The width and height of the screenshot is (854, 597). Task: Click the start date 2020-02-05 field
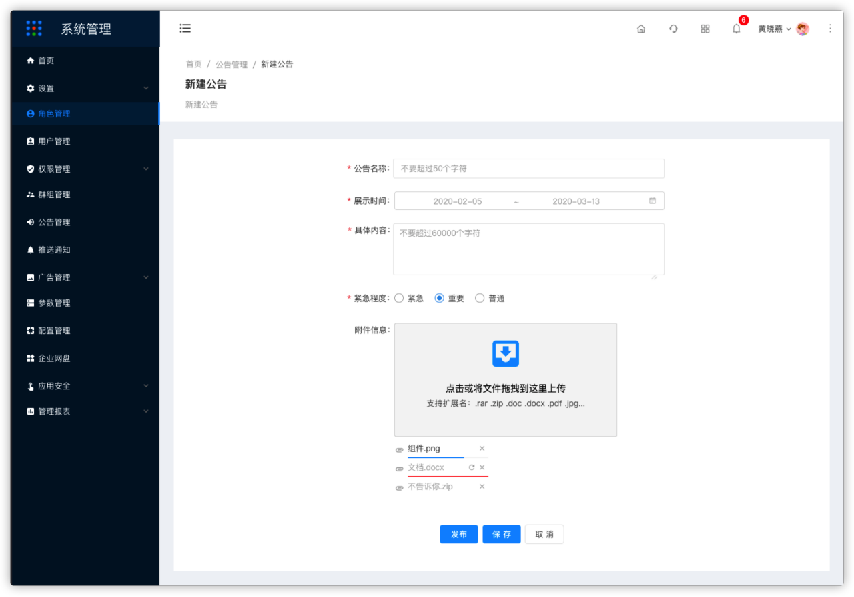click(458, 201)
